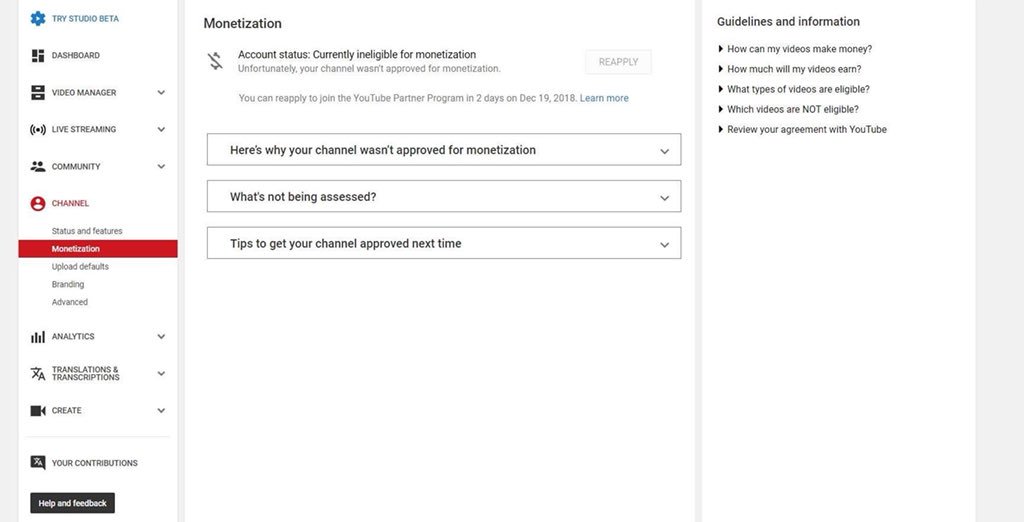Click the Analytics label

73,336
